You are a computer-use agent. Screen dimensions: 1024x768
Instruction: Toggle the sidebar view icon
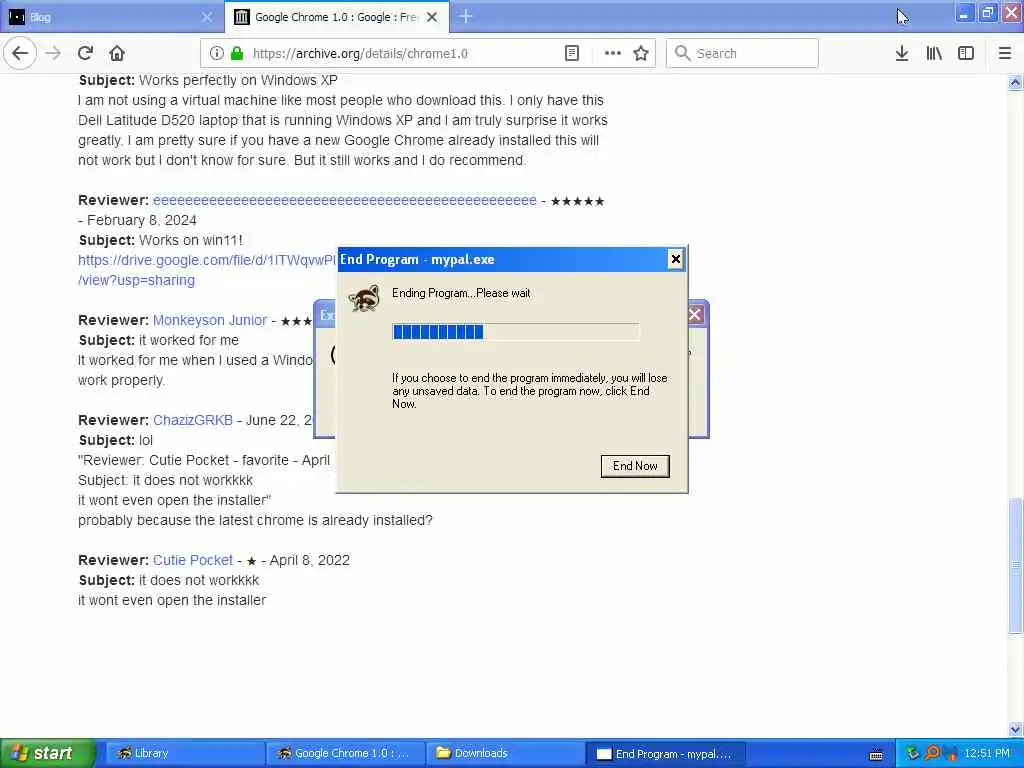tap(966, 54)
